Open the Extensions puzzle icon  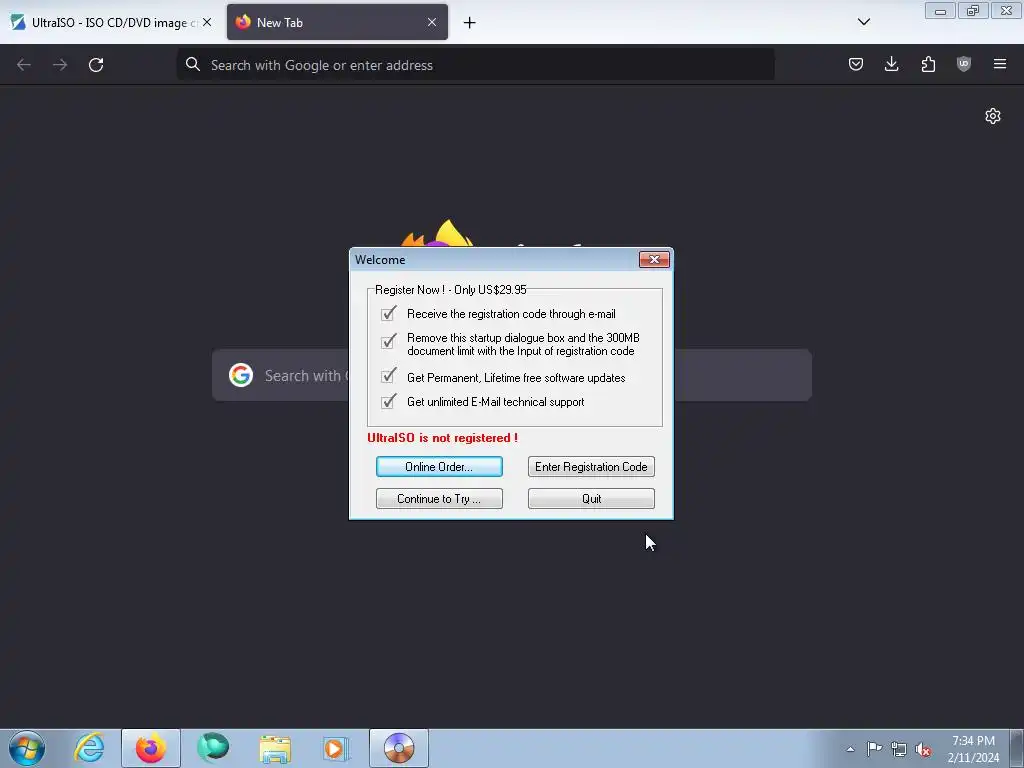pyautogui.click(x=928, y=64)
